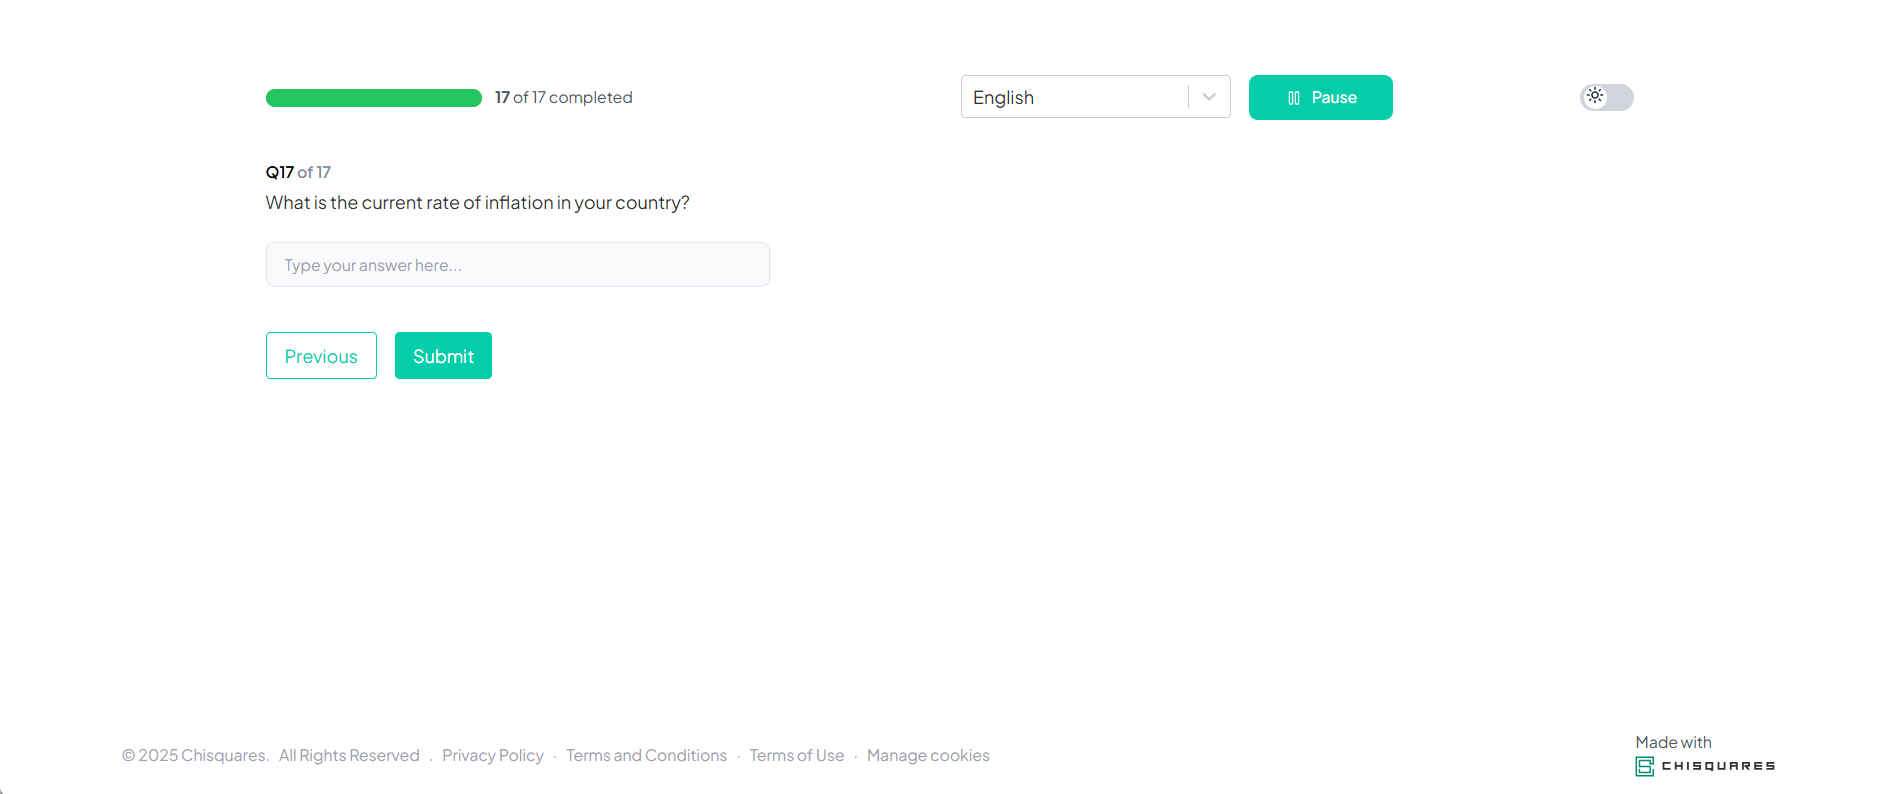
Task: Click the CHISQUARES wordmark text
Action: (1718, 766)
